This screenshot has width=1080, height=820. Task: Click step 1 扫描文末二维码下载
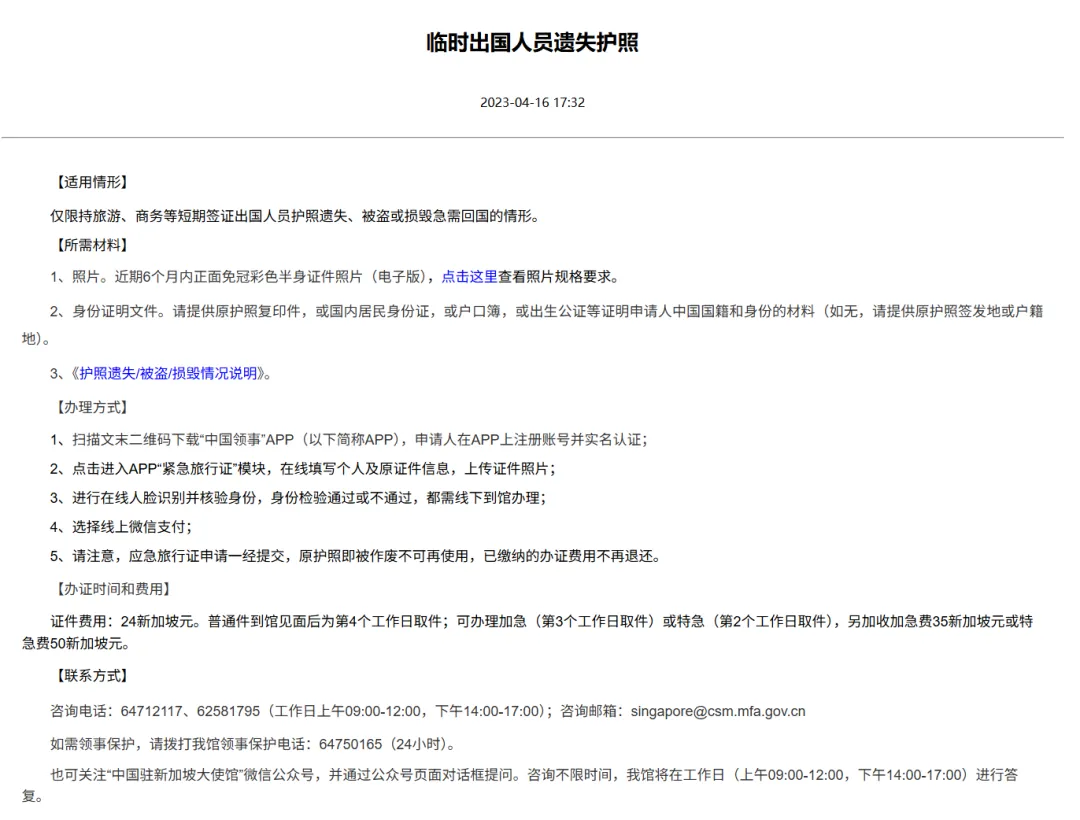pyautogui.click(x=349, y=440)
